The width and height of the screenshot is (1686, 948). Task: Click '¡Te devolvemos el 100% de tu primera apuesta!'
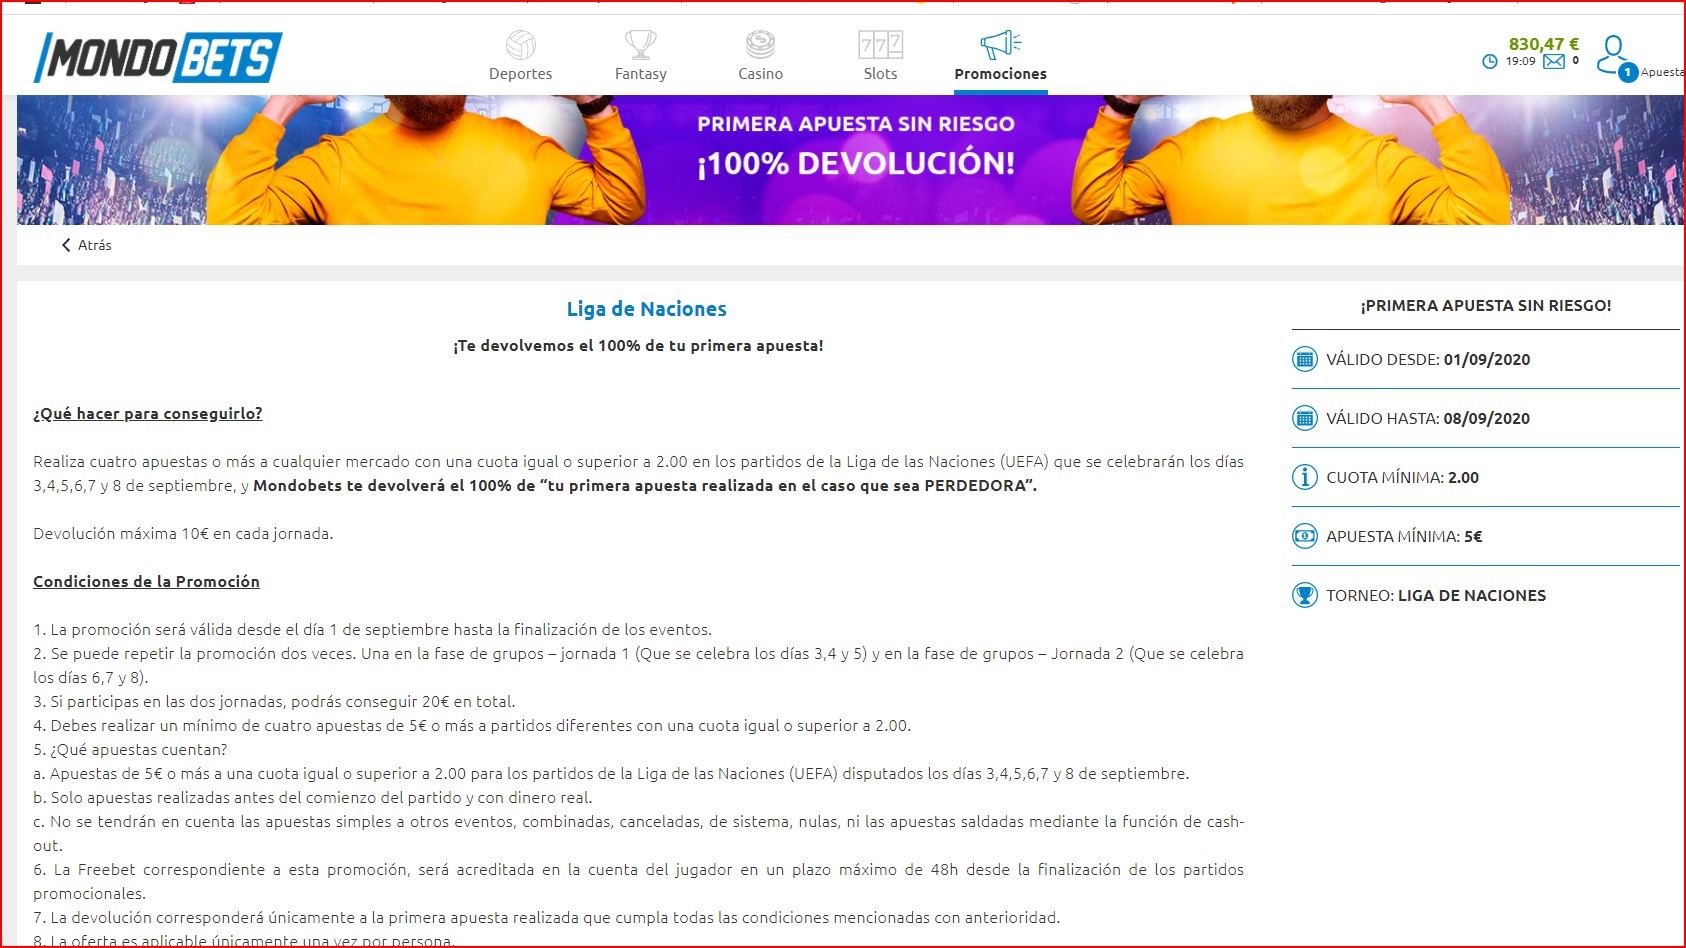[638, 346]
